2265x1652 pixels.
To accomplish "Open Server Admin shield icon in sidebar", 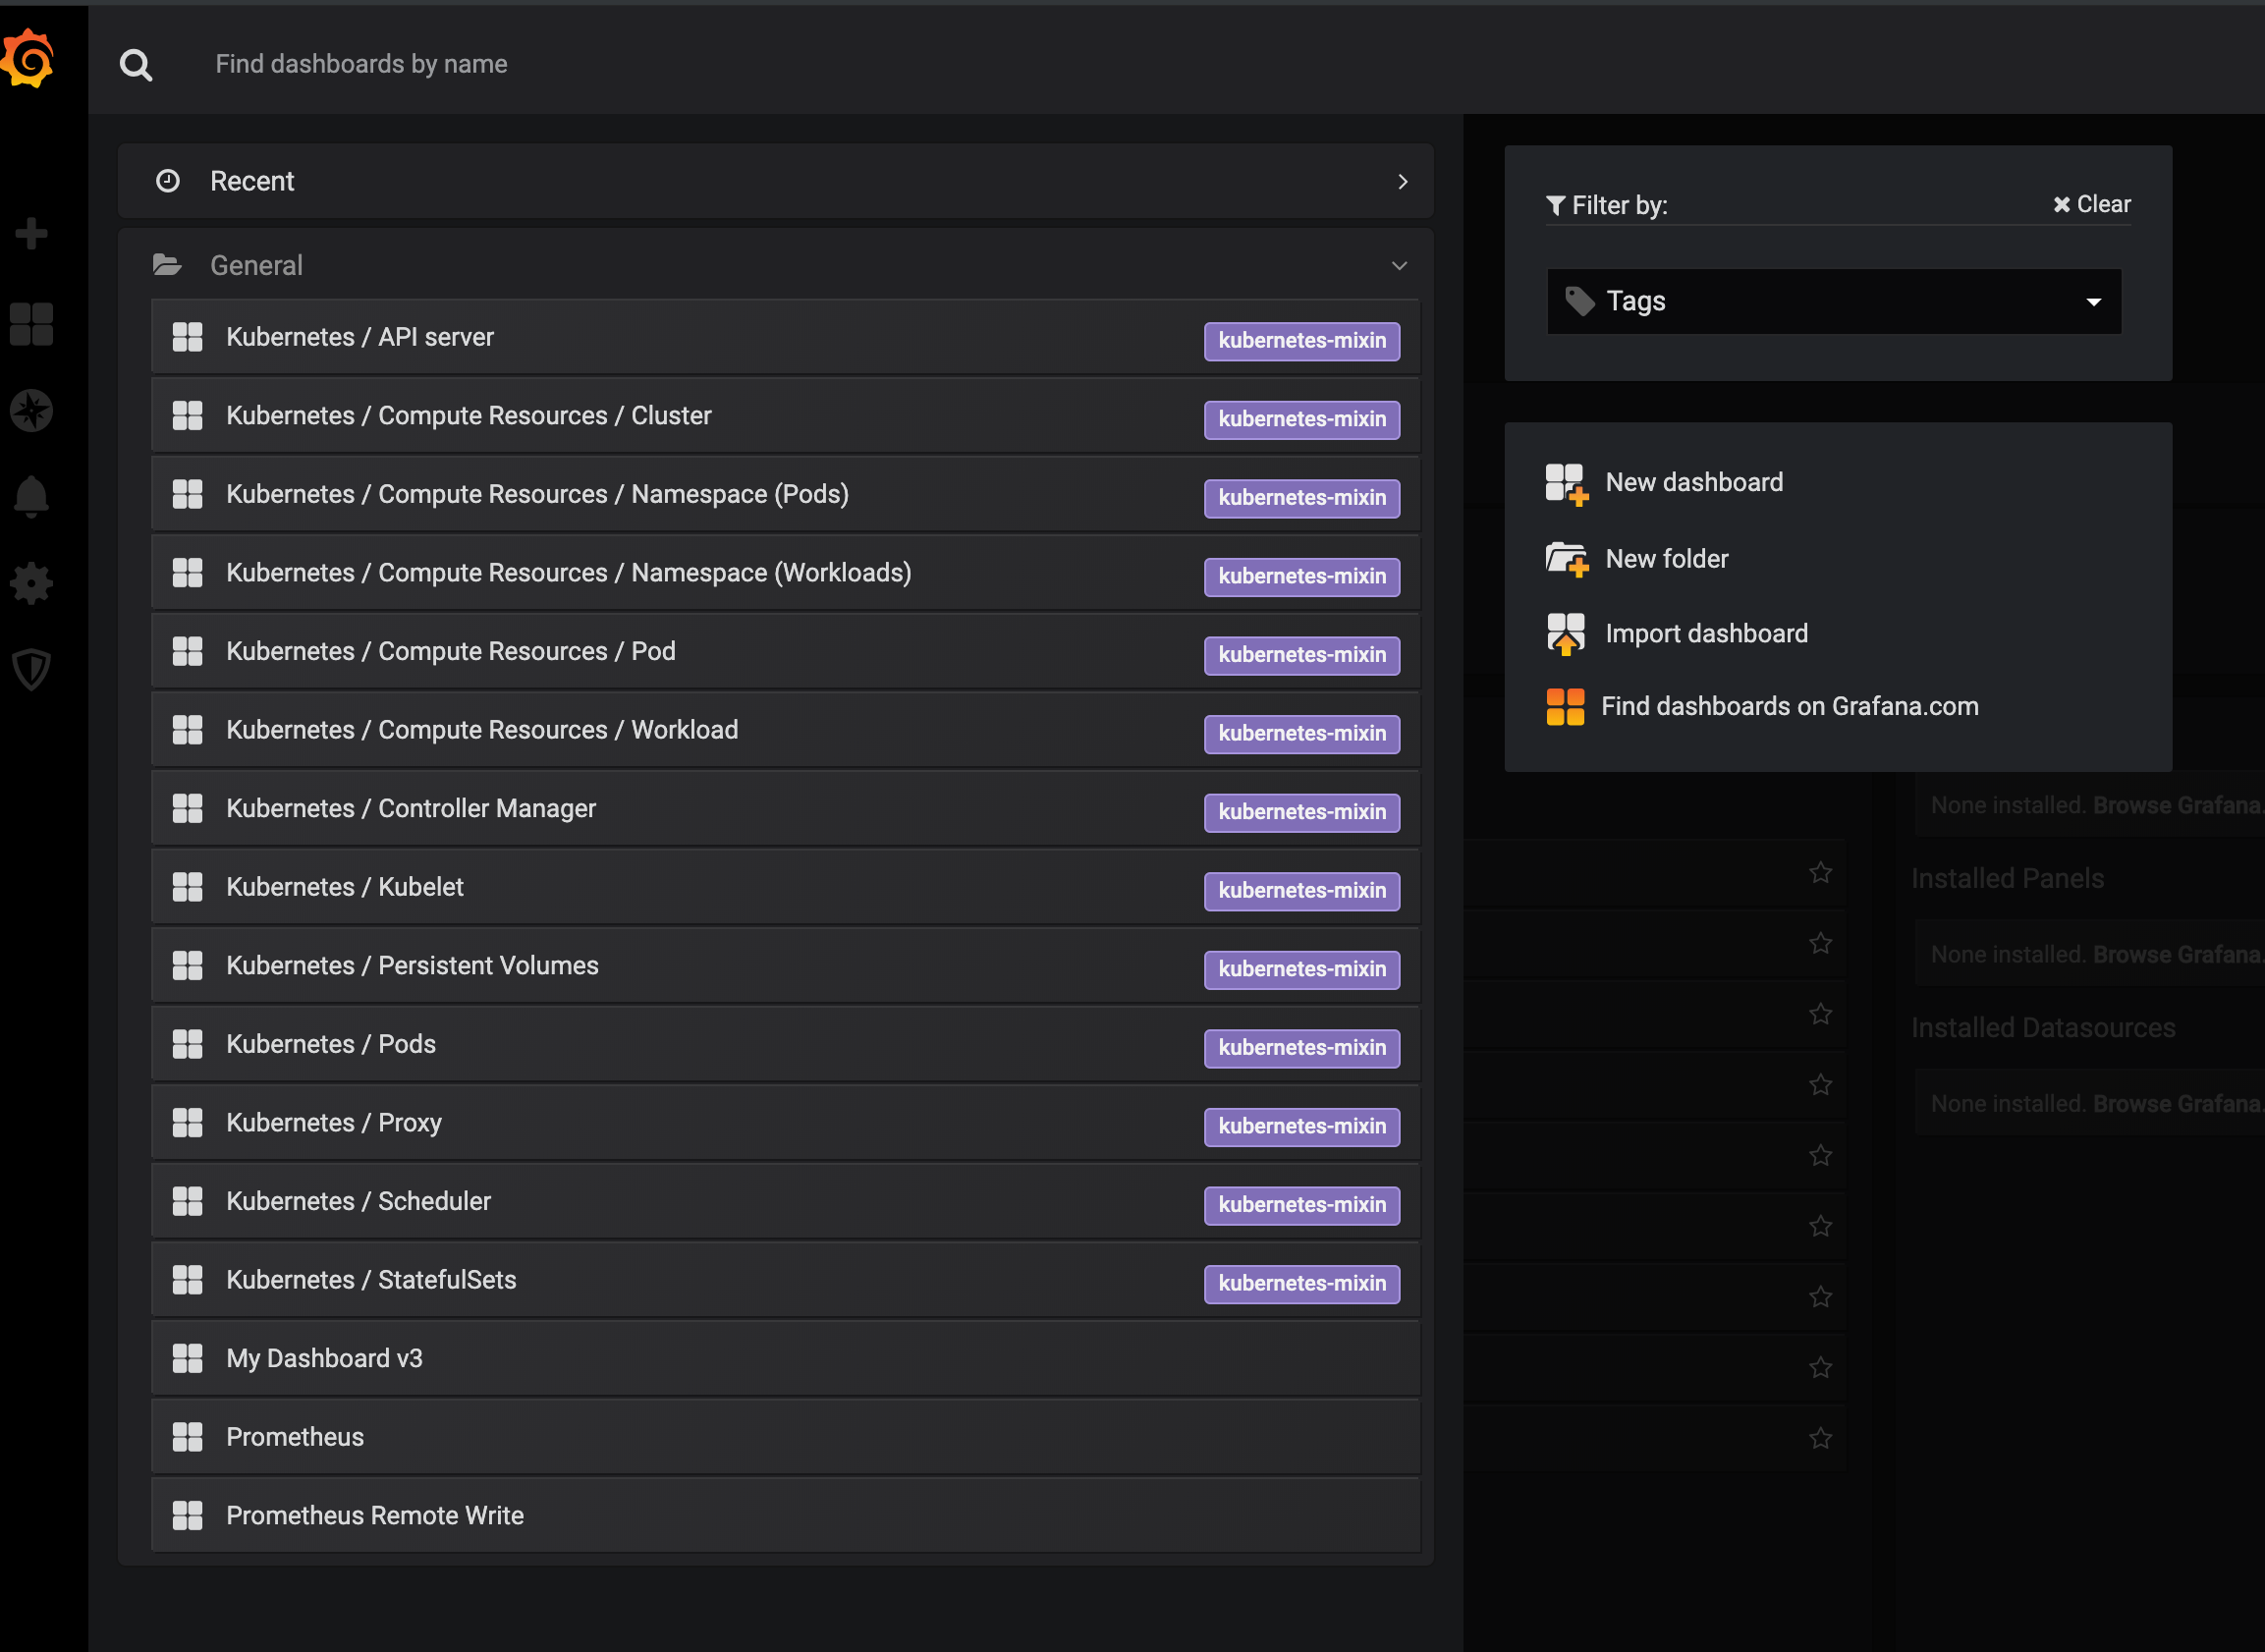I will click(x=31, y=669).
